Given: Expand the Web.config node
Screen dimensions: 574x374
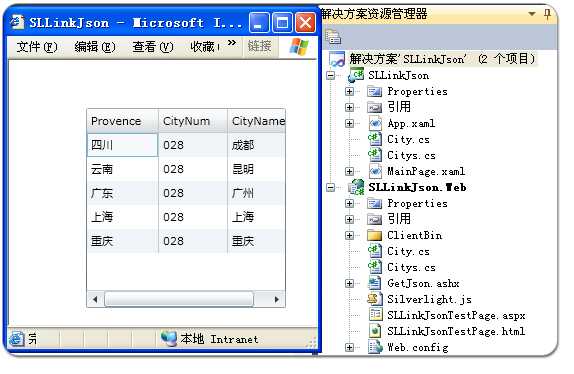Looking at the screenshot, I should point(349,347).
